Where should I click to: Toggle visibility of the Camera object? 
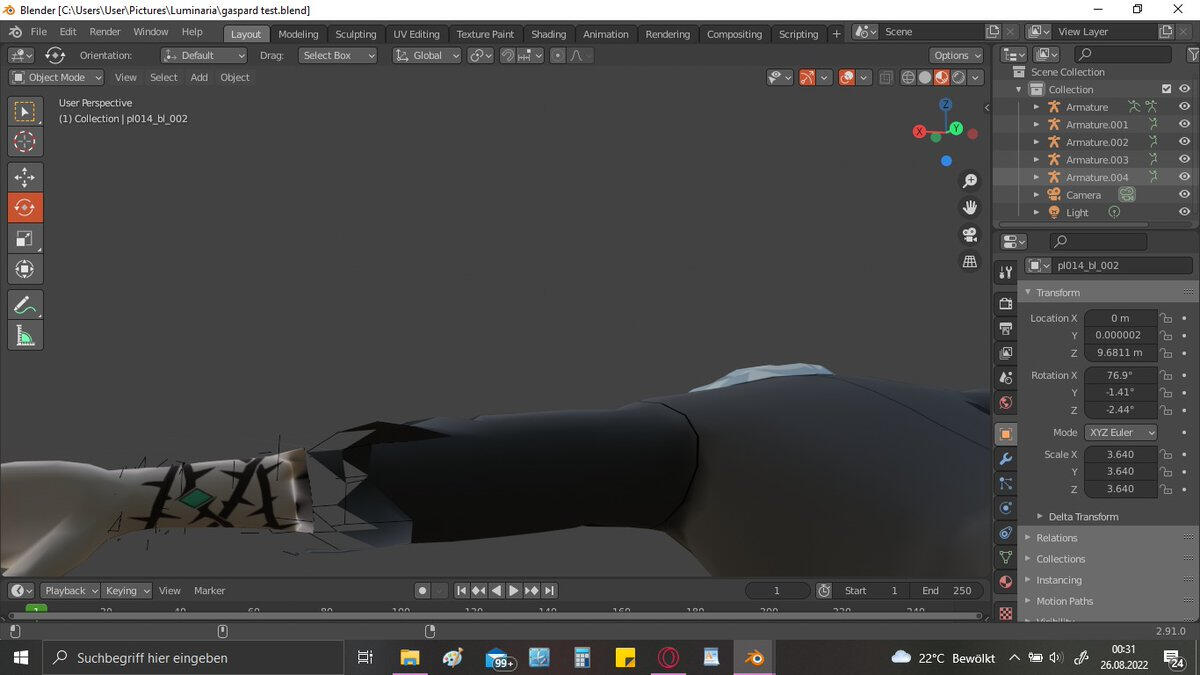(1184, 195)
